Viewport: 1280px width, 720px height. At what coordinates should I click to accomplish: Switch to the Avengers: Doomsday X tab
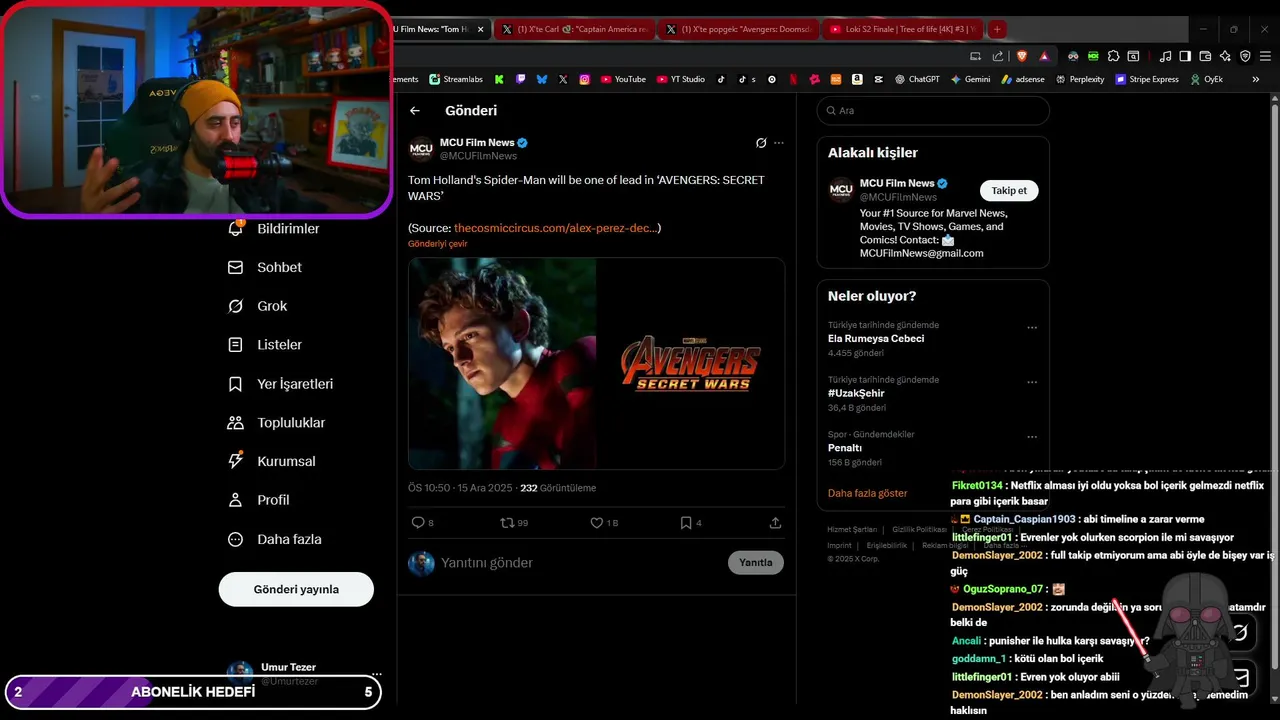point(737,29)
